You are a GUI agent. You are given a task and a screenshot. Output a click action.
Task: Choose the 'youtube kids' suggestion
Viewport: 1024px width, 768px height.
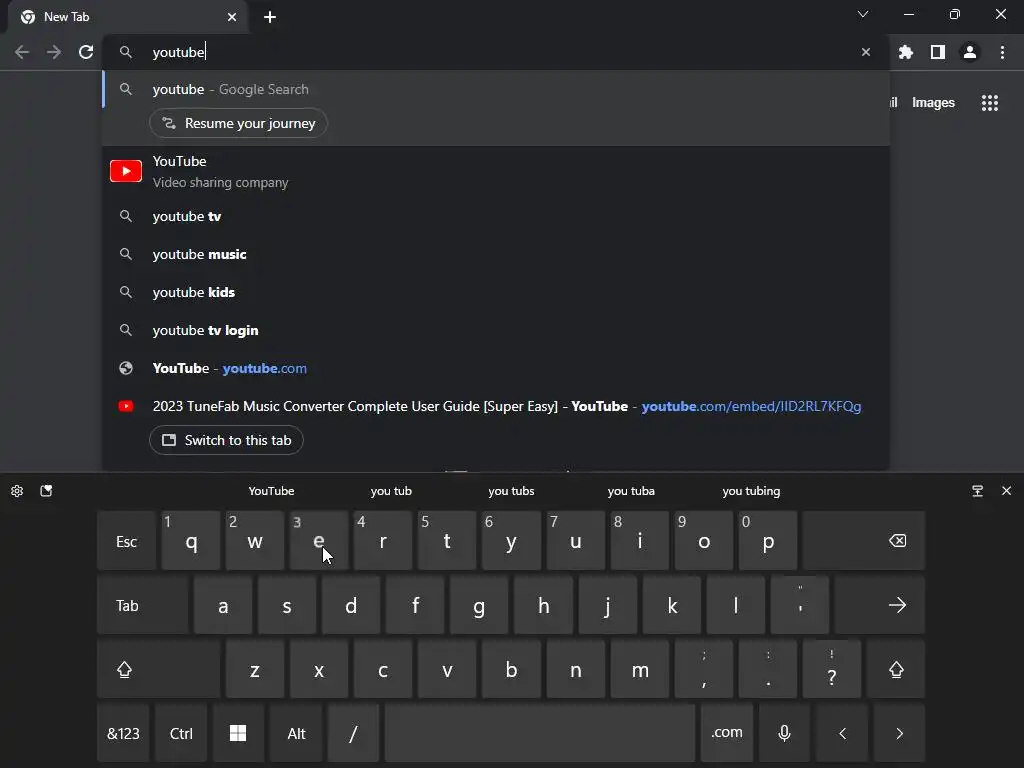[496, 292]
